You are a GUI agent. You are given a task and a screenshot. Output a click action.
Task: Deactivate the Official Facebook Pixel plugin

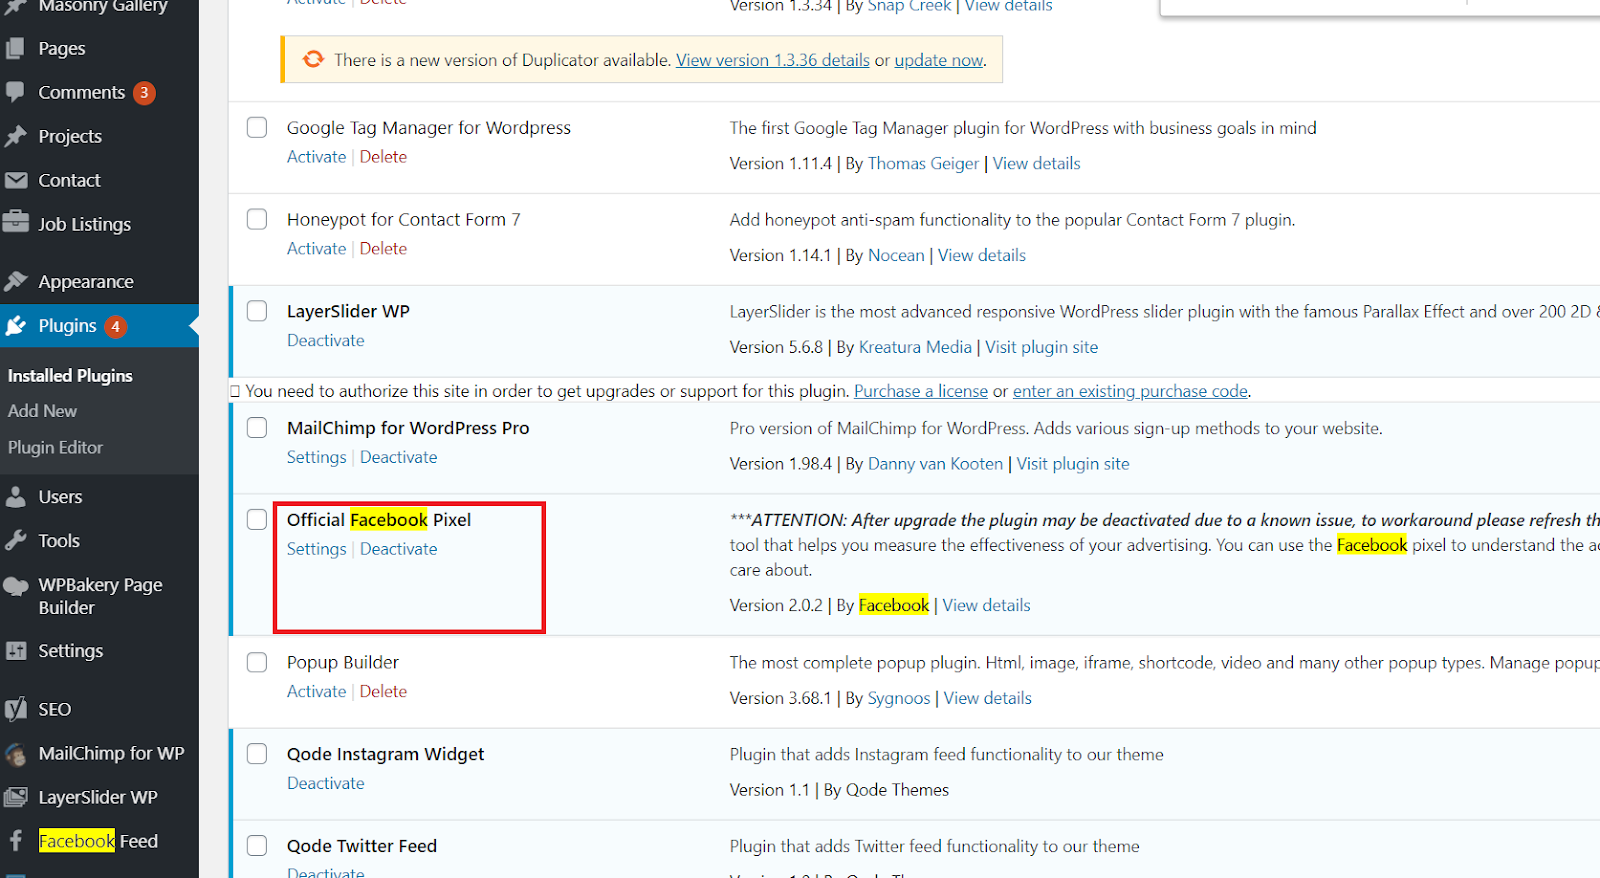(399, 549)
